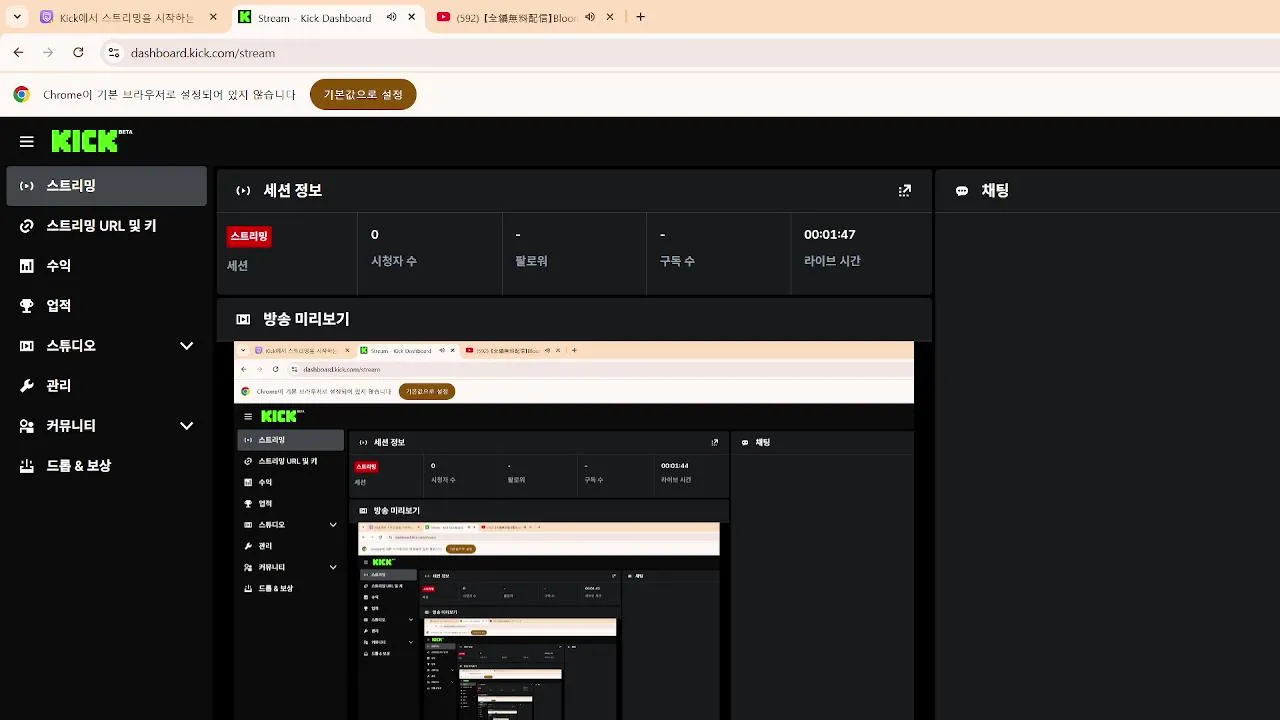Mute the Kick Dashboard tab audio icon
Screen dimensions: 1280x720
coord(391,17)
